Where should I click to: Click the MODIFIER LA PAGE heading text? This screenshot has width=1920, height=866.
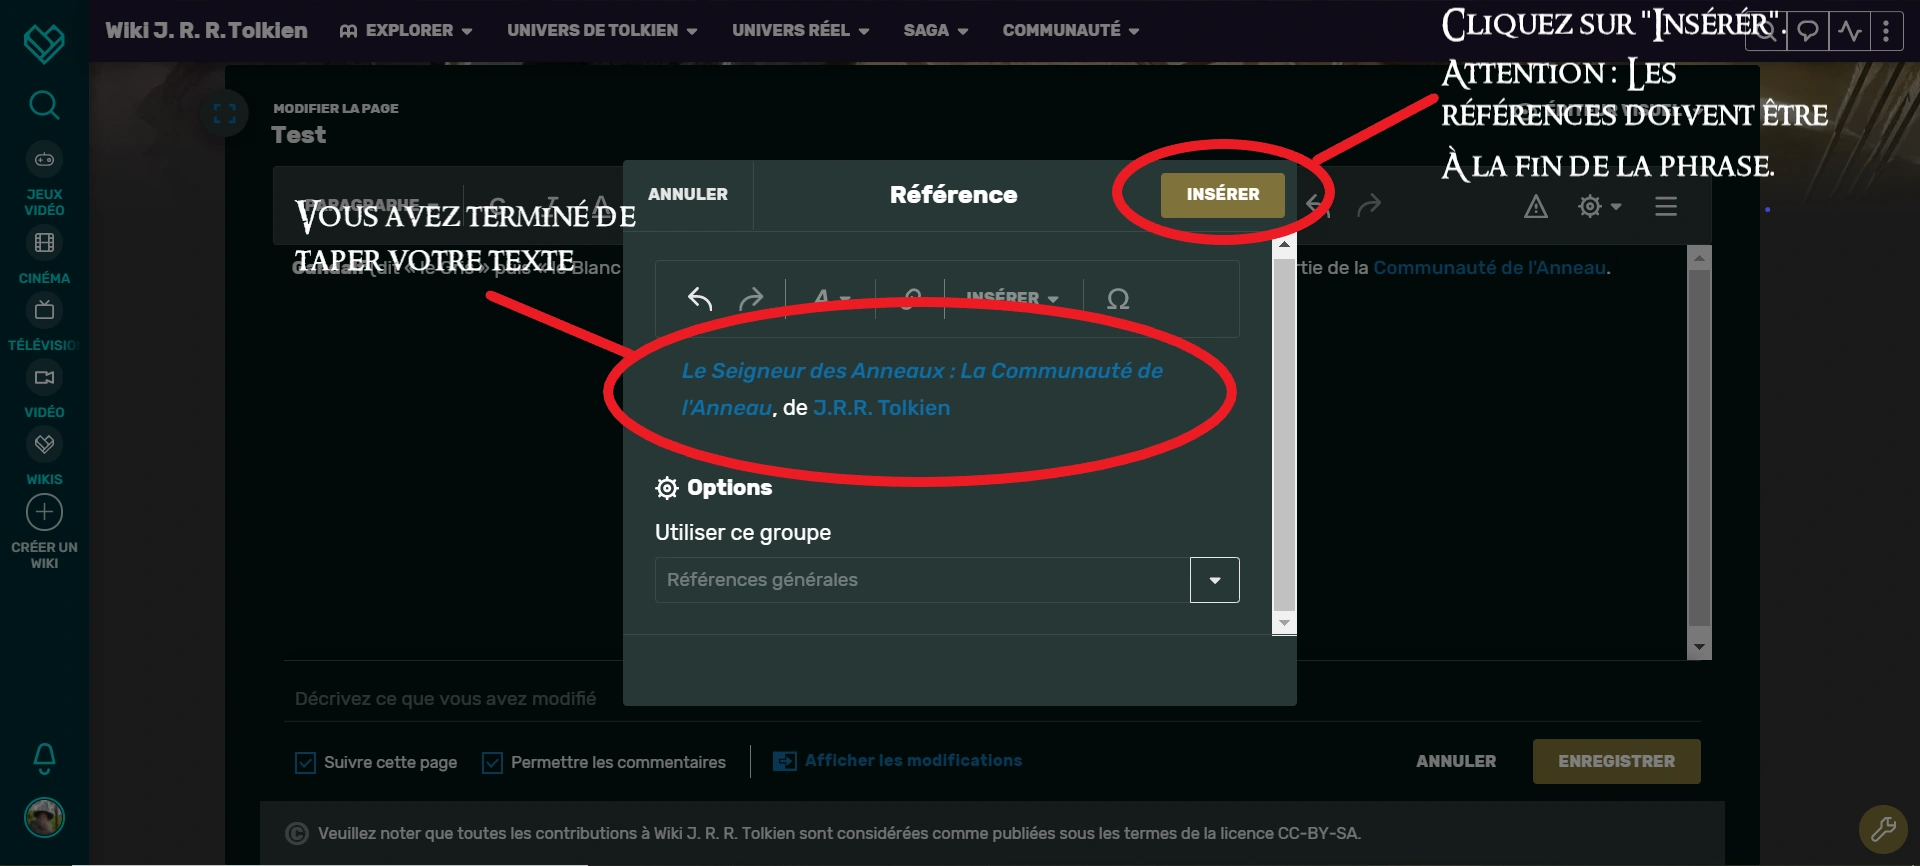[x=336, y=108]
